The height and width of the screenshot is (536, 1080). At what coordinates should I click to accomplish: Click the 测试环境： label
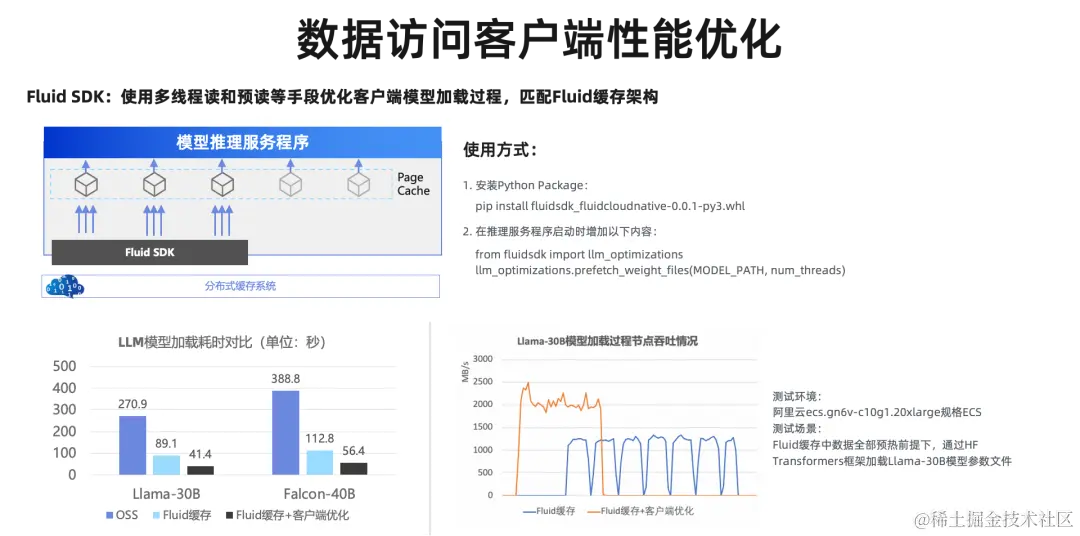click(798, 396)
